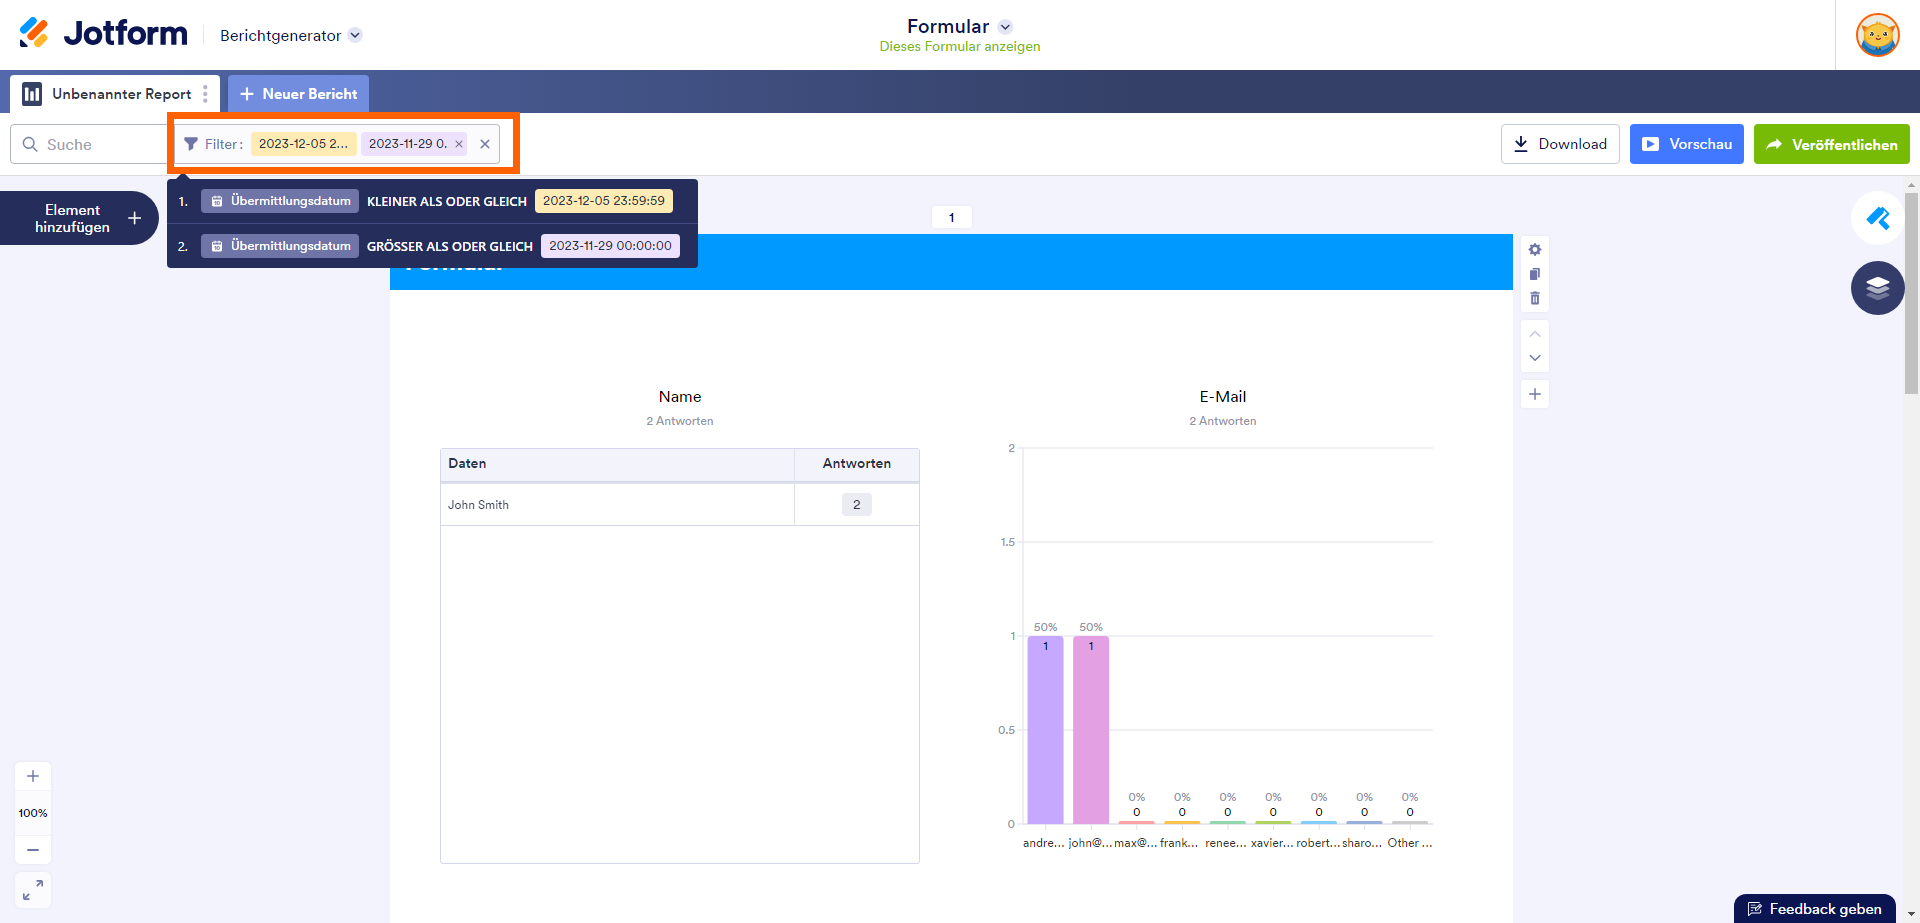Viewport: 1920px width, 923px height.
Task: Expand the Formular title dropdown
Action: (1006, 27)
